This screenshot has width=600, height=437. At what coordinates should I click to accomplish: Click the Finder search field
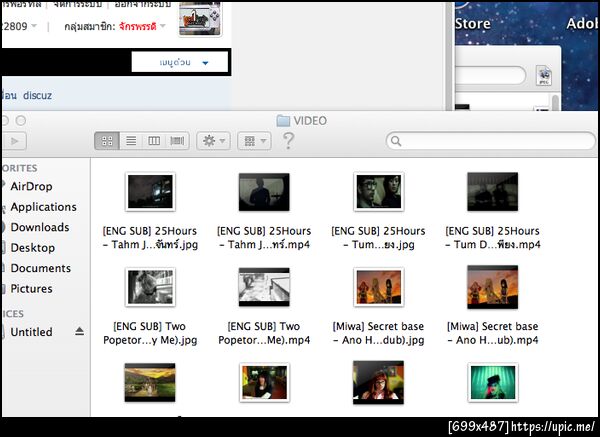click(x=491, y=141)
